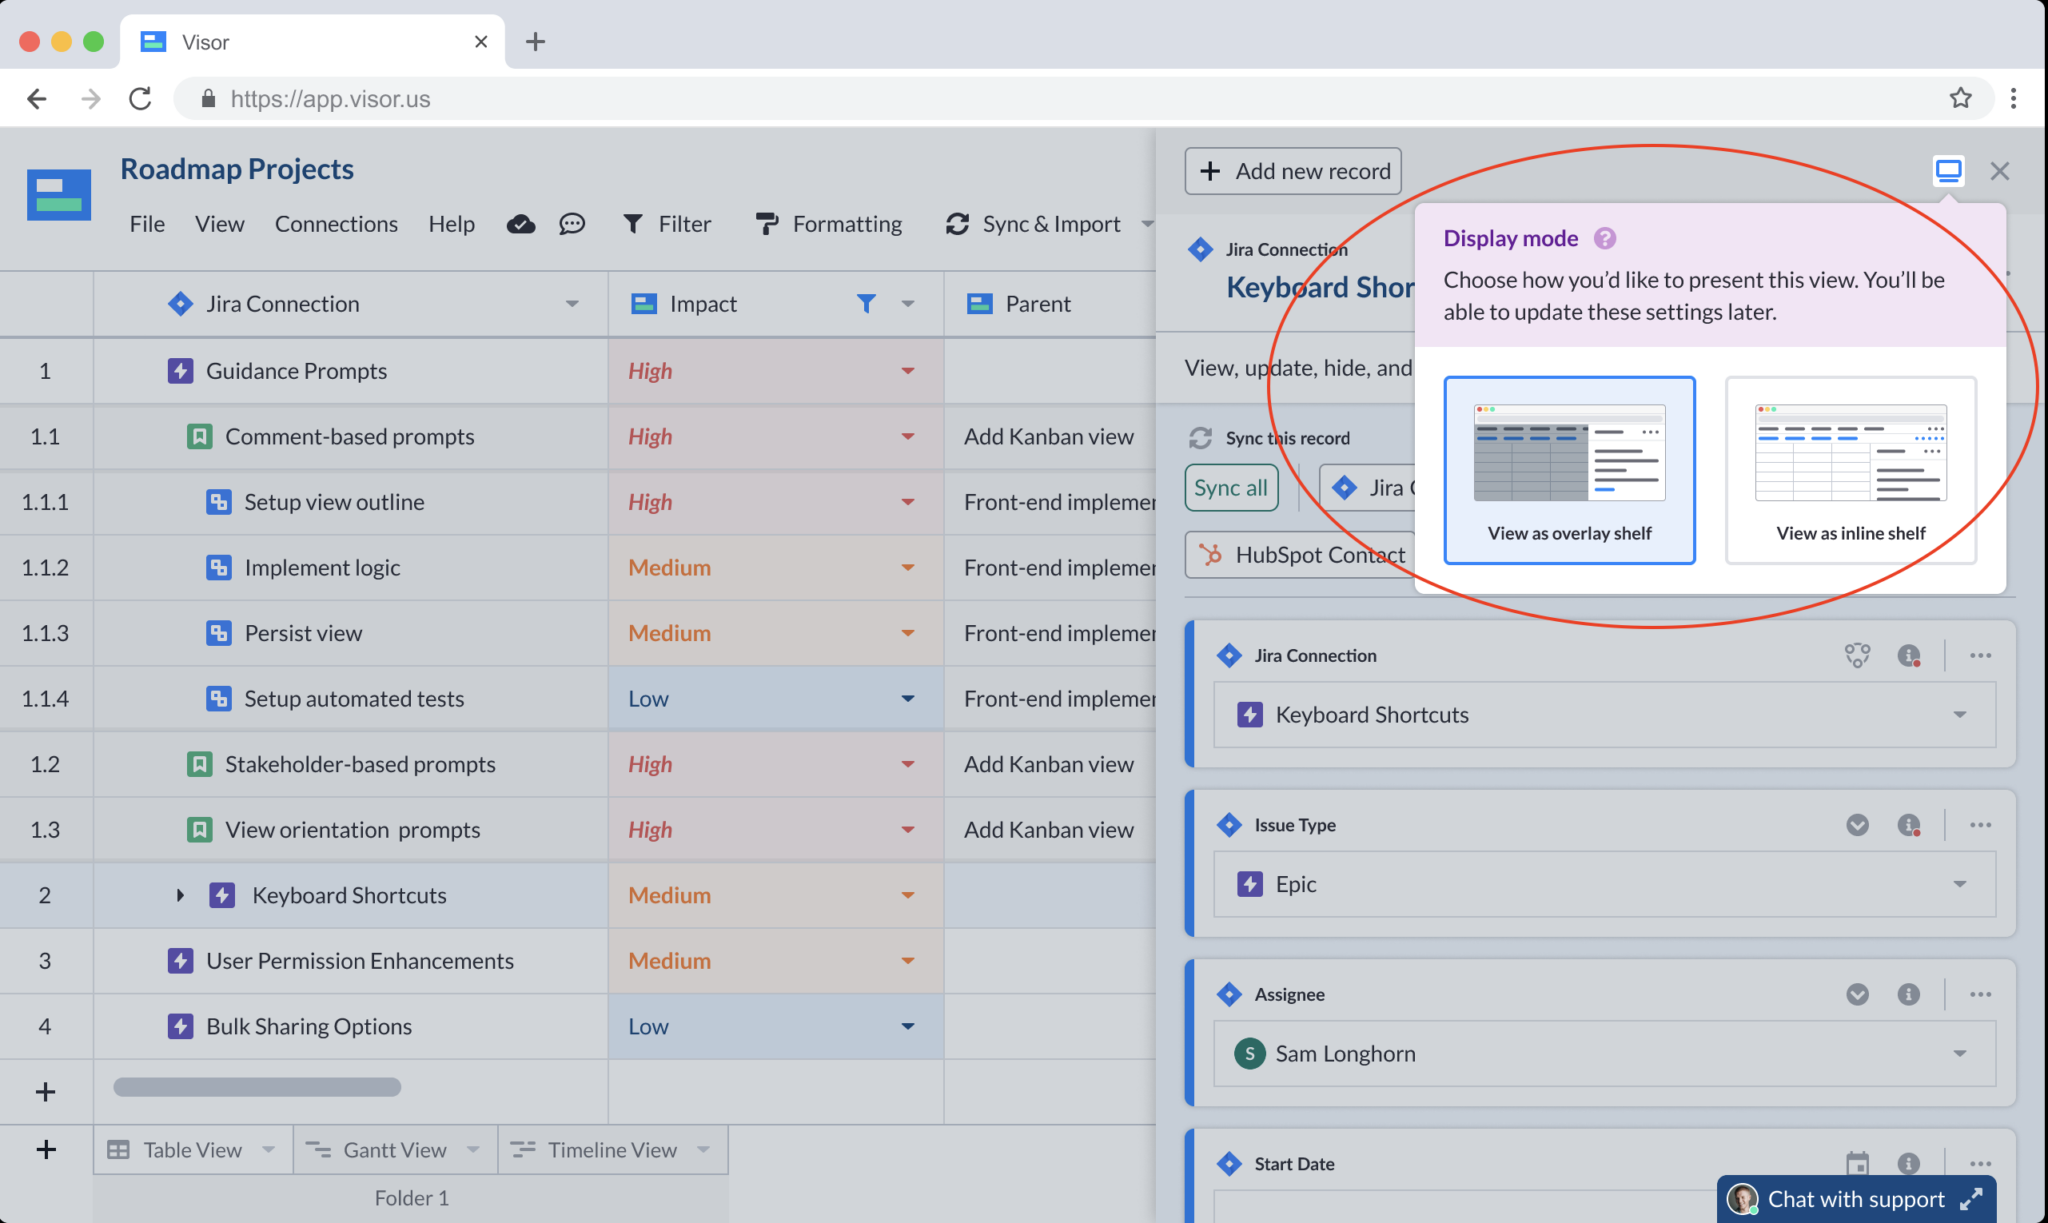Open more options on Start Date card
The height and width of the screenshot is (1223, 2048).
(1980, 1163)
